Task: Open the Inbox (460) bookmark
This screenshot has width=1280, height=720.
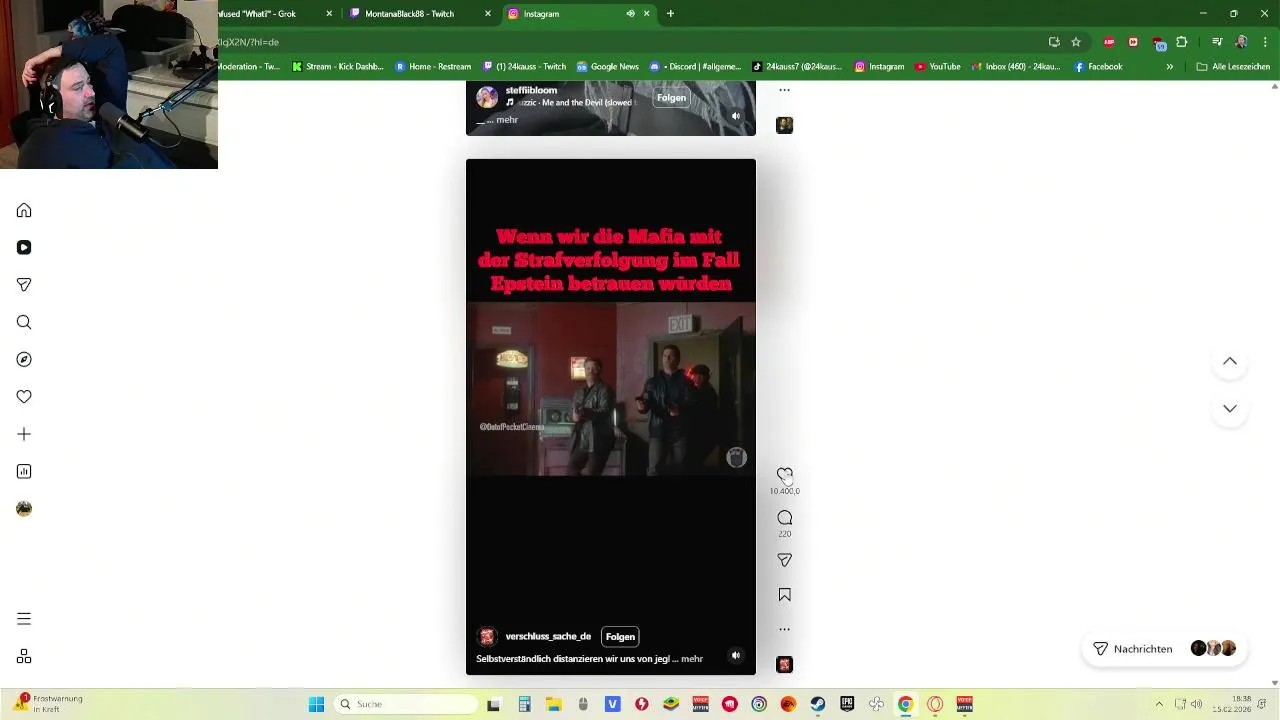Action: click(x=1016, y=67)
